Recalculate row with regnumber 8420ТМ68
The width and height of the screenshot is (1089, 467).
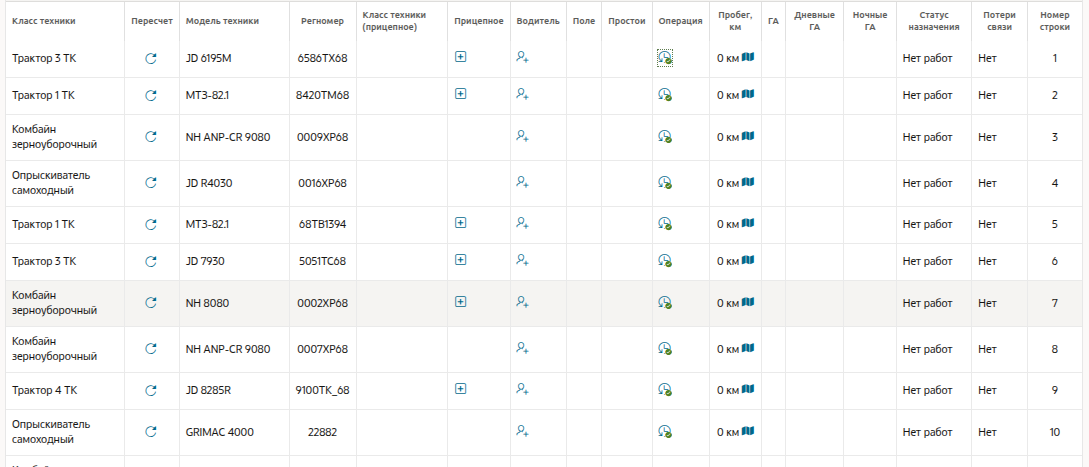pyautogui.click(x=151, y=96)
